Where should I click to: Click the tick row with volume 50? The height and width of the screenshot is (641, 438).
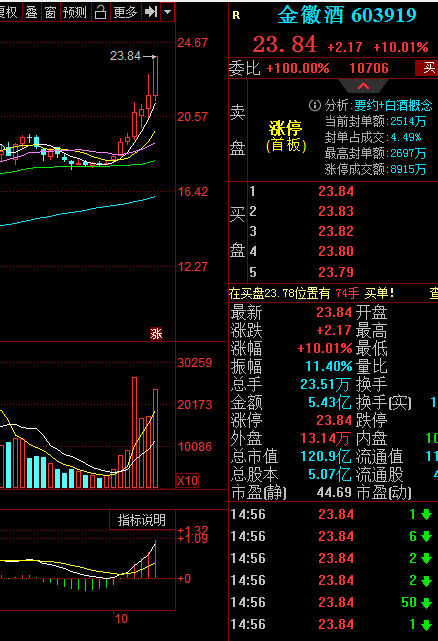[333, 602]
